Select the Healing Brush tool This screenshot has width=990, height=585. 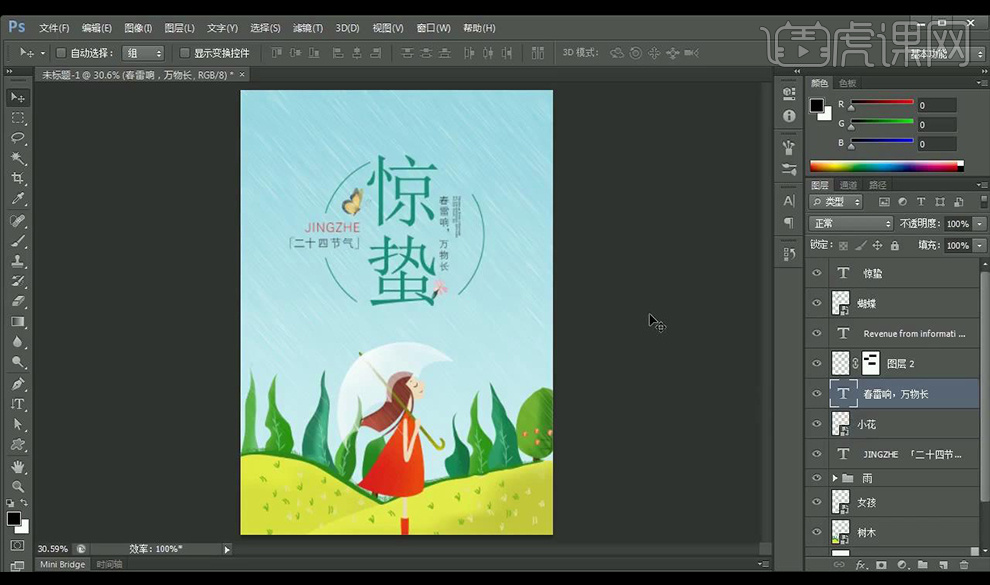18,221
